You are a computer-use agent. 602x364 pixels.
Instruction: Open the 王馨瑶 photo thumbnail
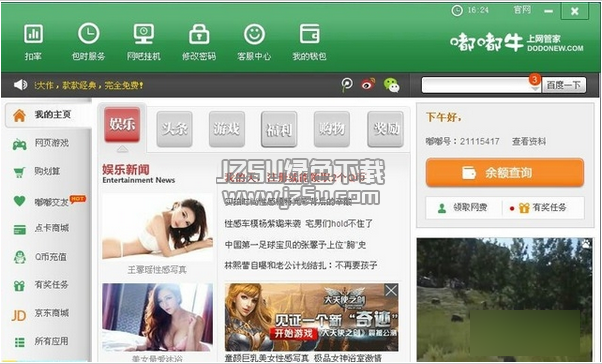coord(157,227)
